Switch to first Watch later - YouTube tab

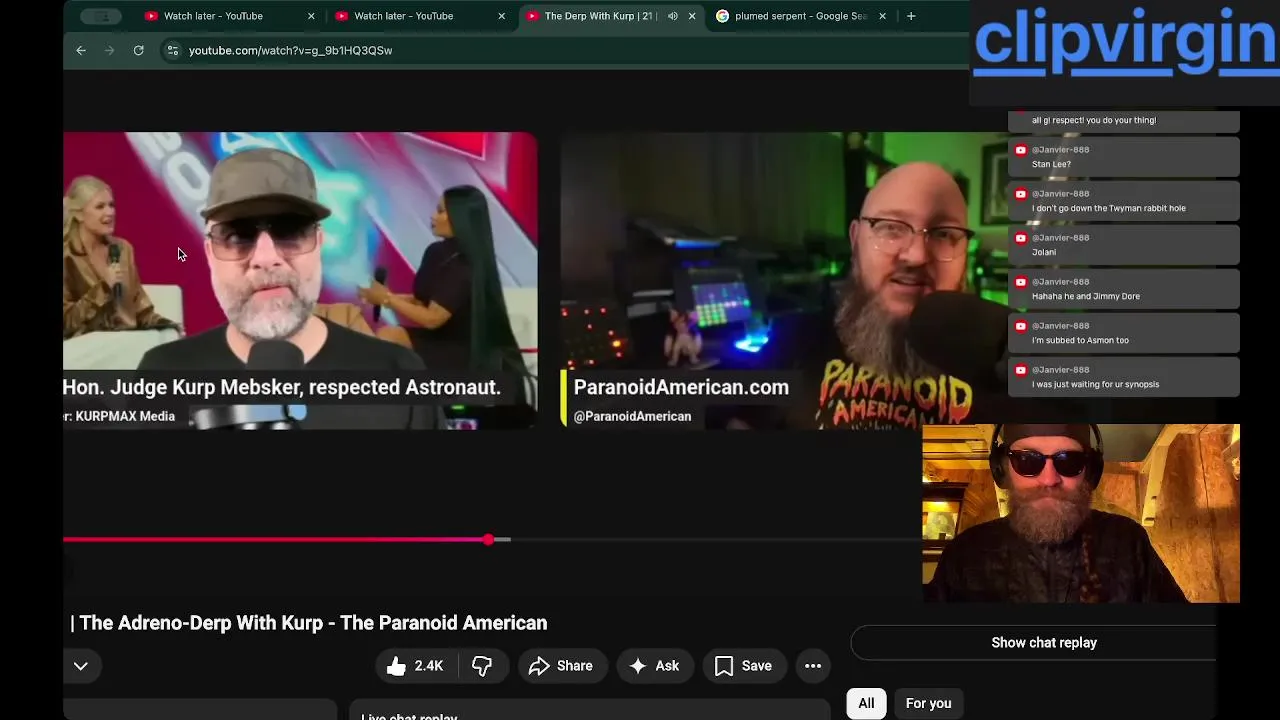coord(230,16)
